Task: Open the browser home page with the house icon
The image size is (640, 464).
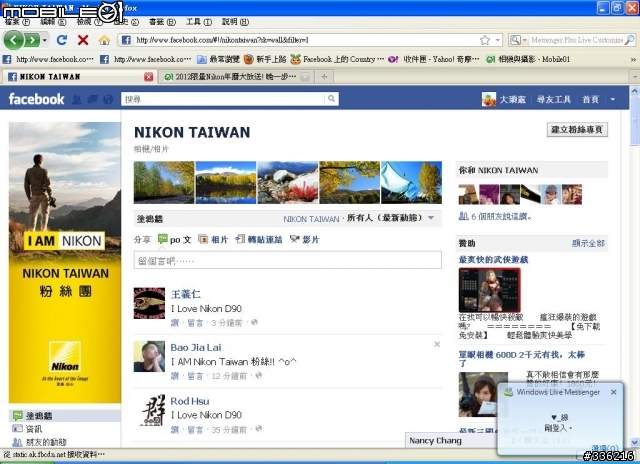Action: (x=104, y=40)
